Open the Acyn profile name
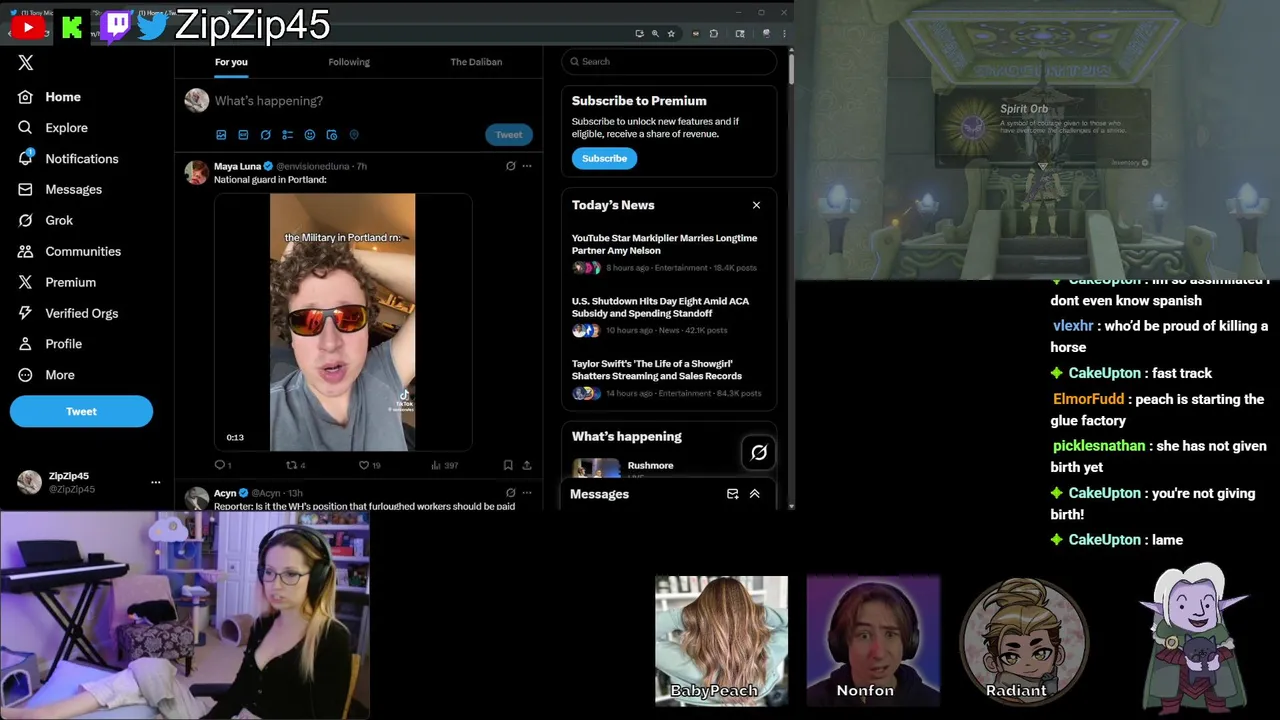The height and width of the screenshot is (720, 1280). tap(225, 493)
